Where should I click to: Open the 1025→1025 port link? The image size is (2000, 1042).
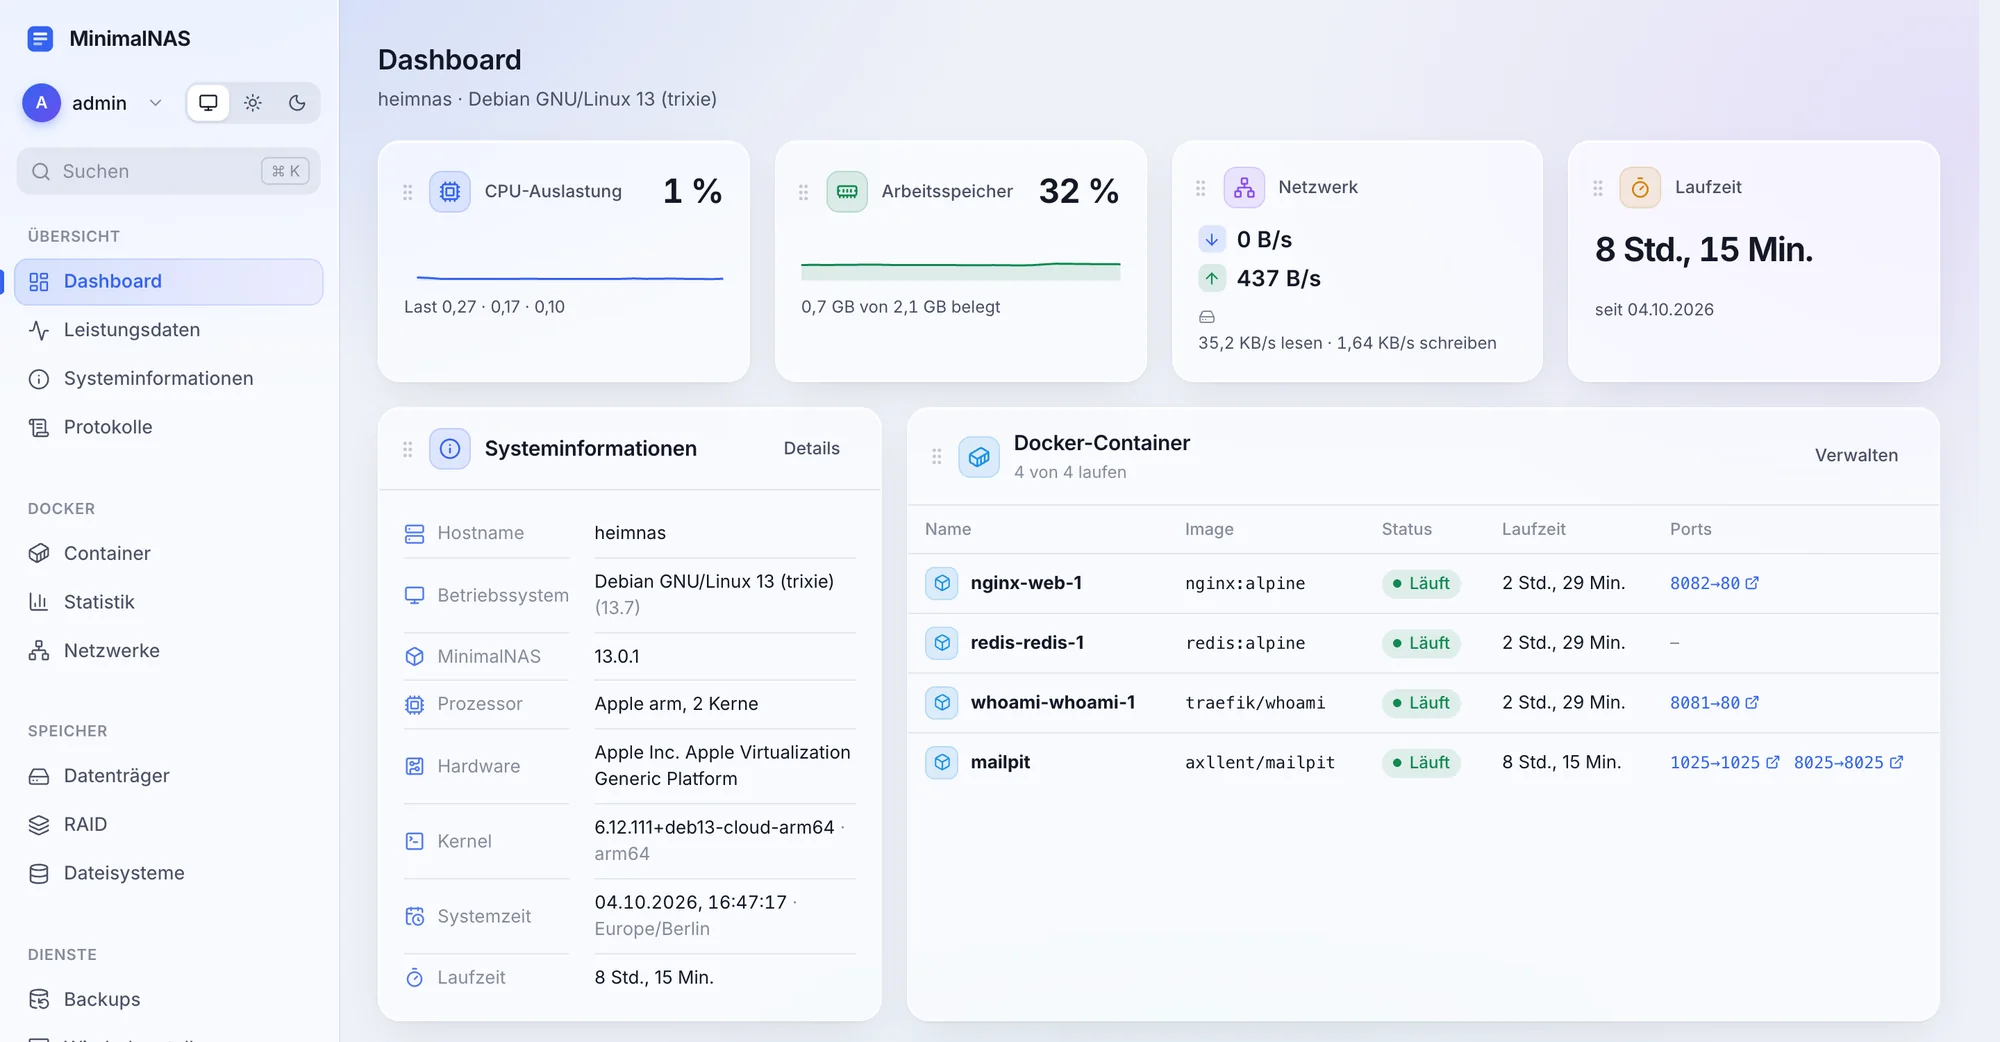1725,763
